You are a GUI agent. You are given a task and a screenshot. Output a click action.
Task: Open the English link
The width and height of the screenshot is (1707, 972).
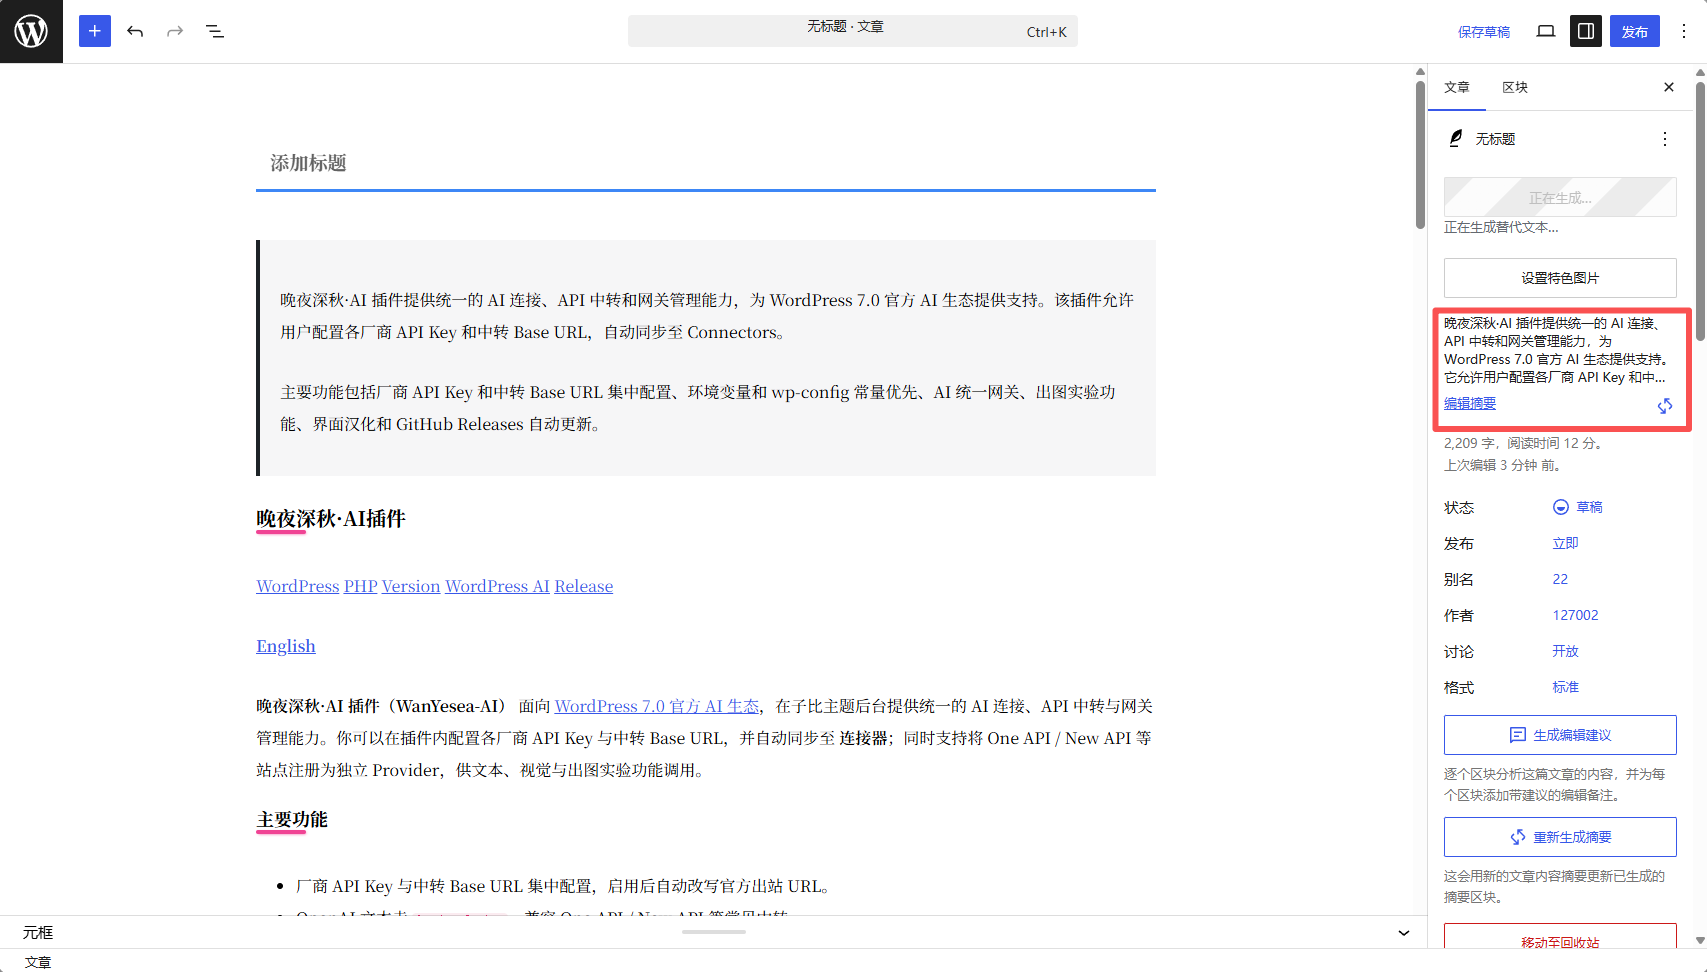click(x=286, y=646)
